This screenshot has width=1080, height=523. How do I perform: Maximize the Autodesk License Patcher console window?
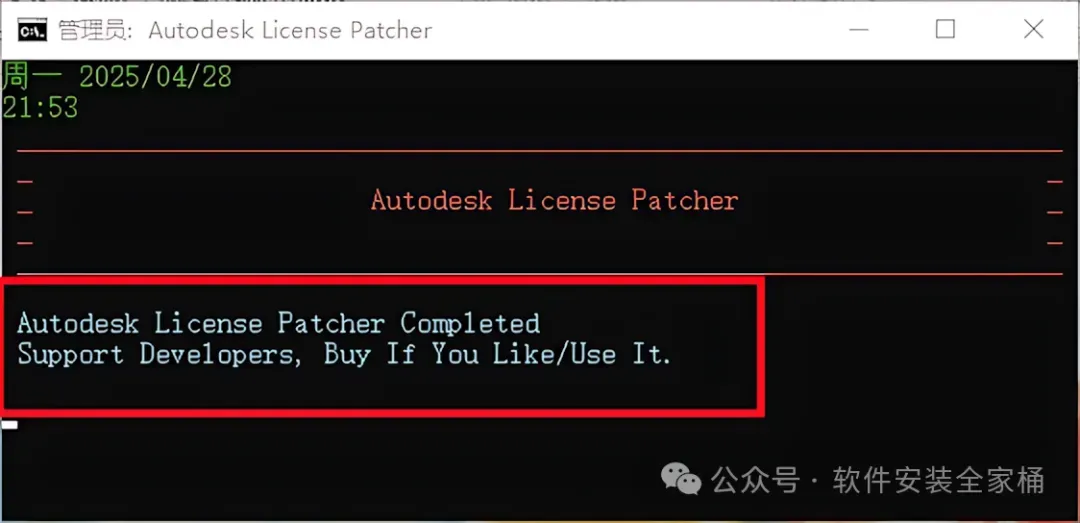(945, 30)
